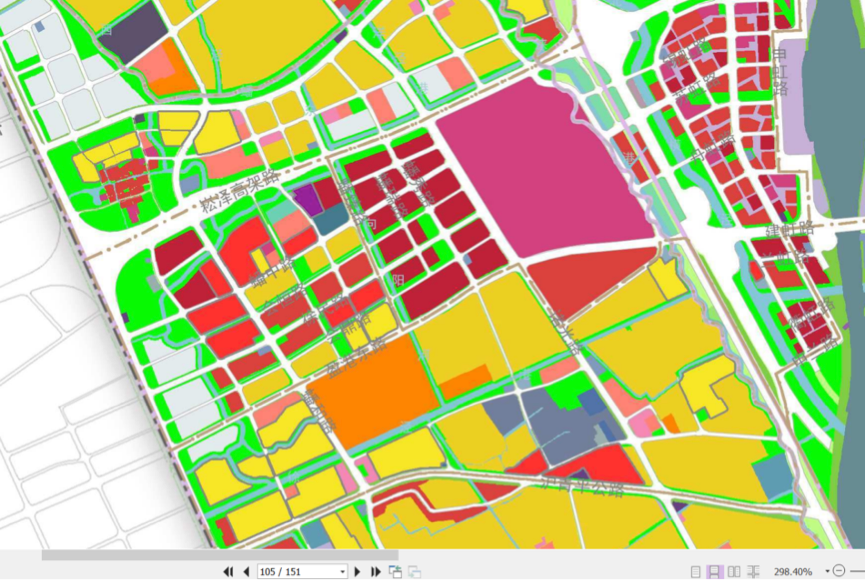Screen dimensions: 866x580
Task: Click the next view icon
Action: [414, 571]
